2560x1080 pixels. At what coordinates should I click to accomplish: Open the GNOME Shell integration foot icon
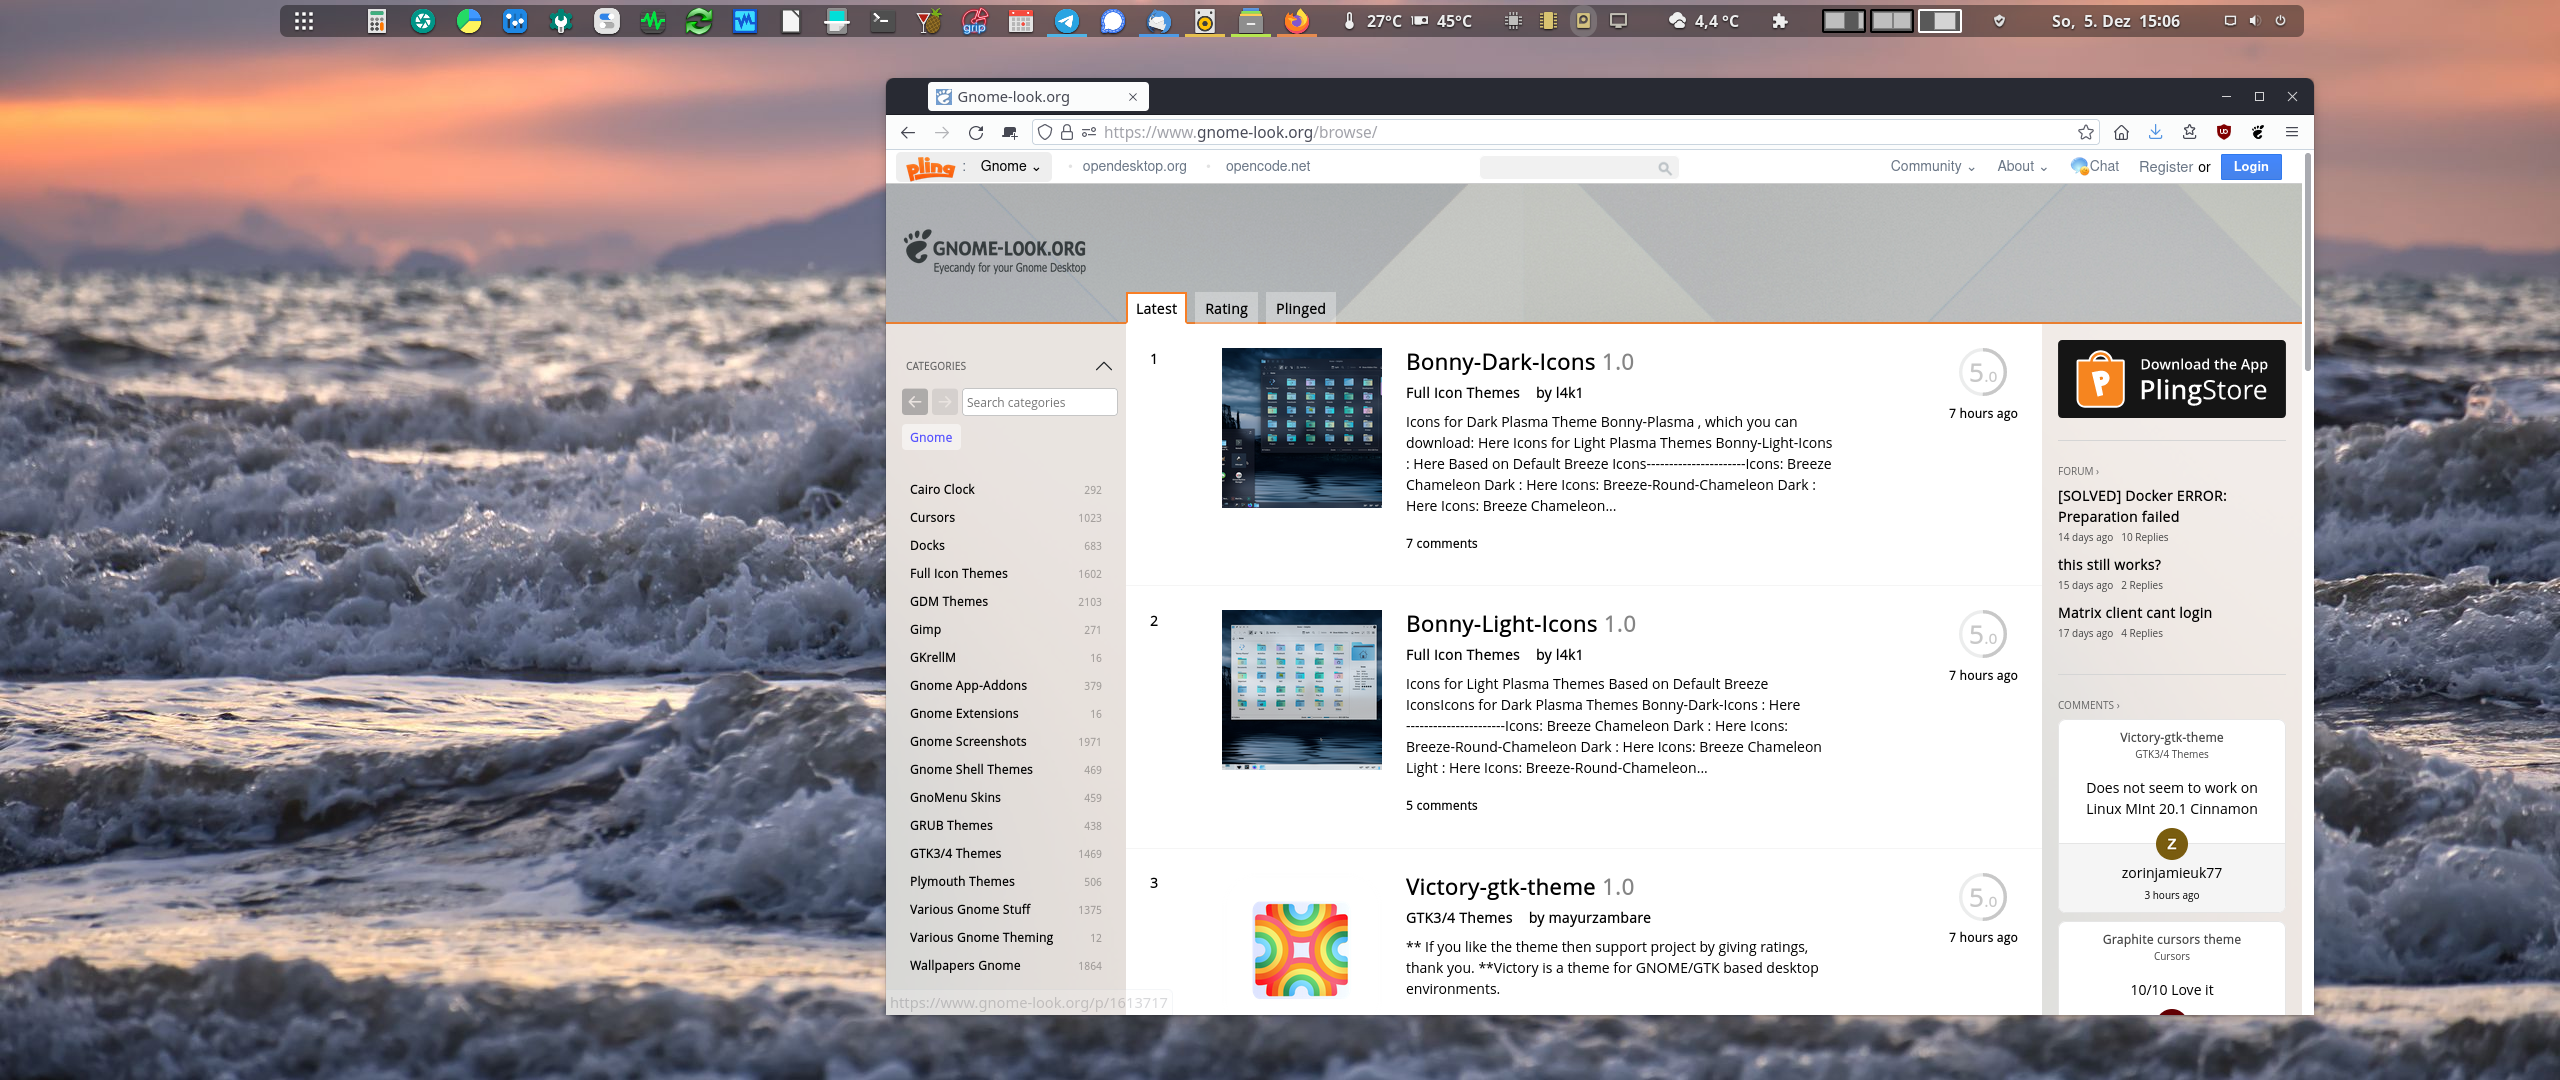[x=2258, y=132]
